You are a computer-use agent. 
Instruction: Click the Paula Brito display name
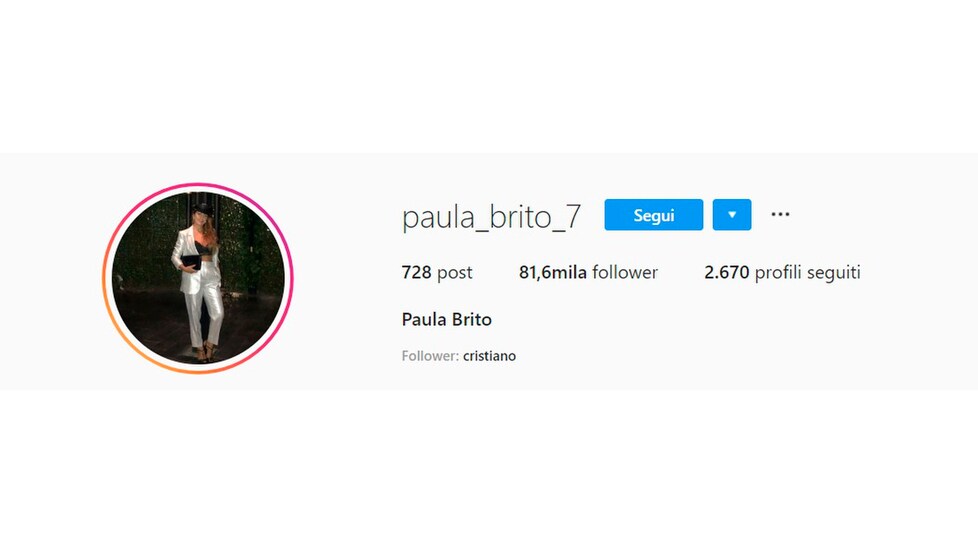pyautogui.click(x=447, y=319)
